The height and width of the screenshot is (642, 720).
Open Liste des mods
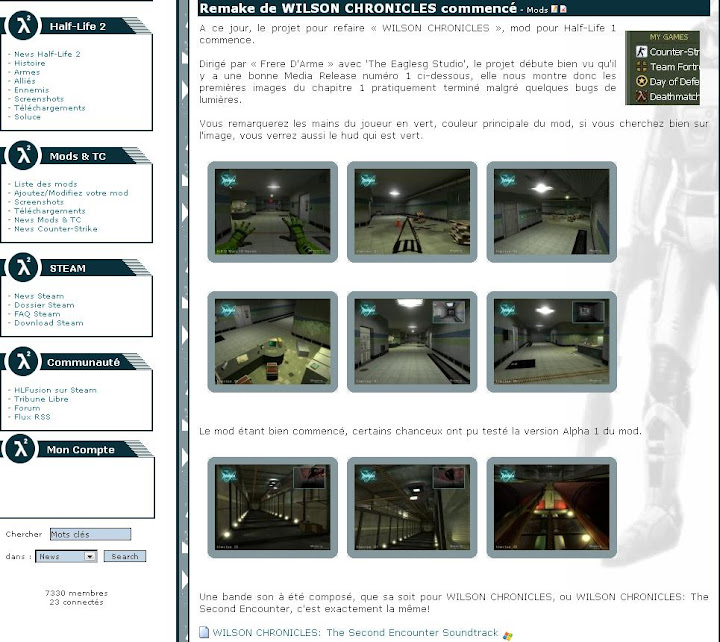(x=45, y=184)
